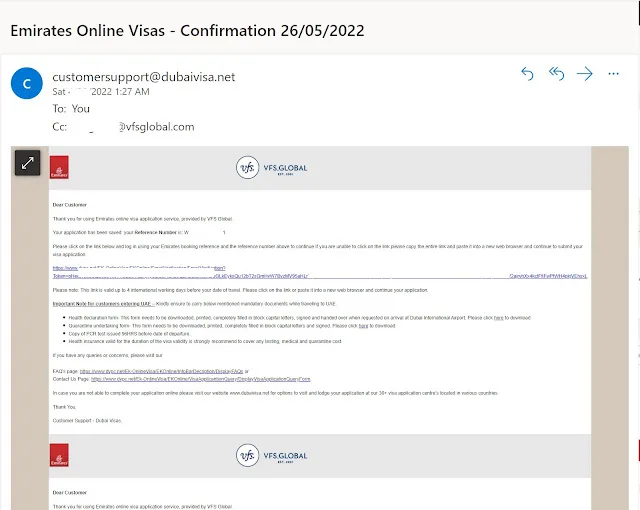Click the bottom VFS Global logo
The width and height of the screenshot is (640, 510).
coord(271,455)
